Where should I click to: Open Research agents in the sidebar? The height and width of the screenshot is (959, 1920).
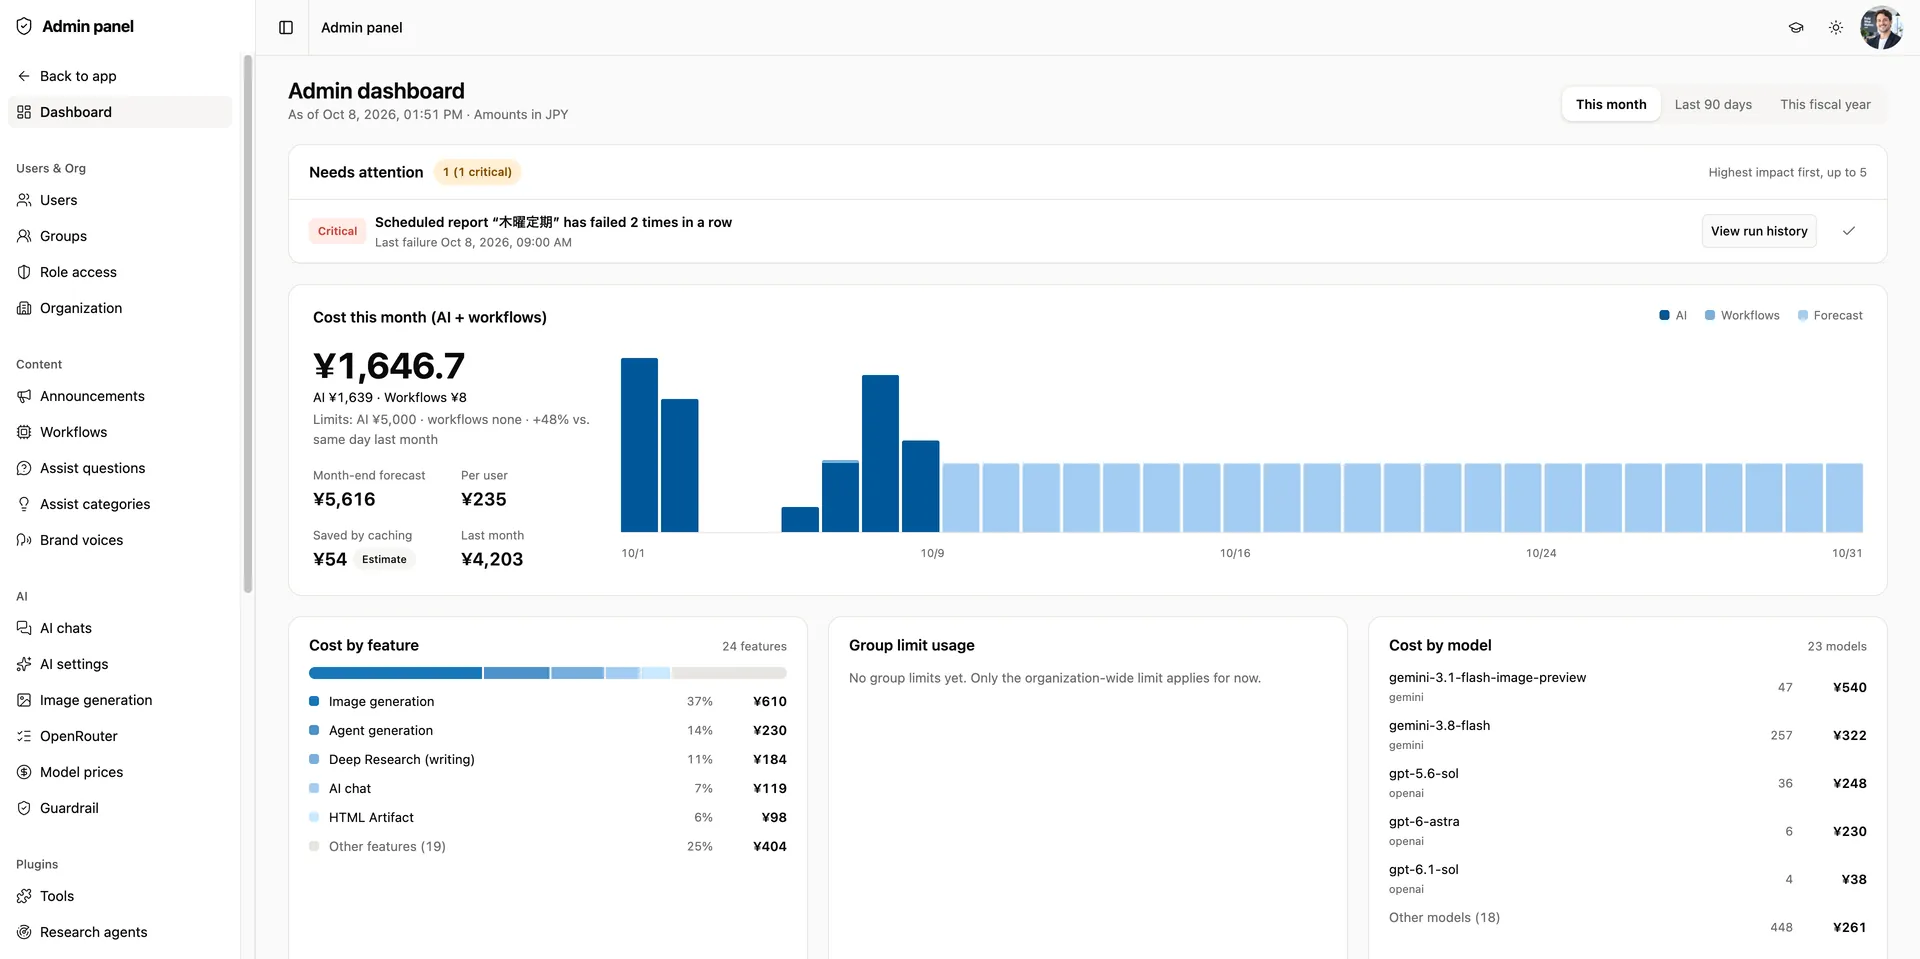[x=120, y=932]
